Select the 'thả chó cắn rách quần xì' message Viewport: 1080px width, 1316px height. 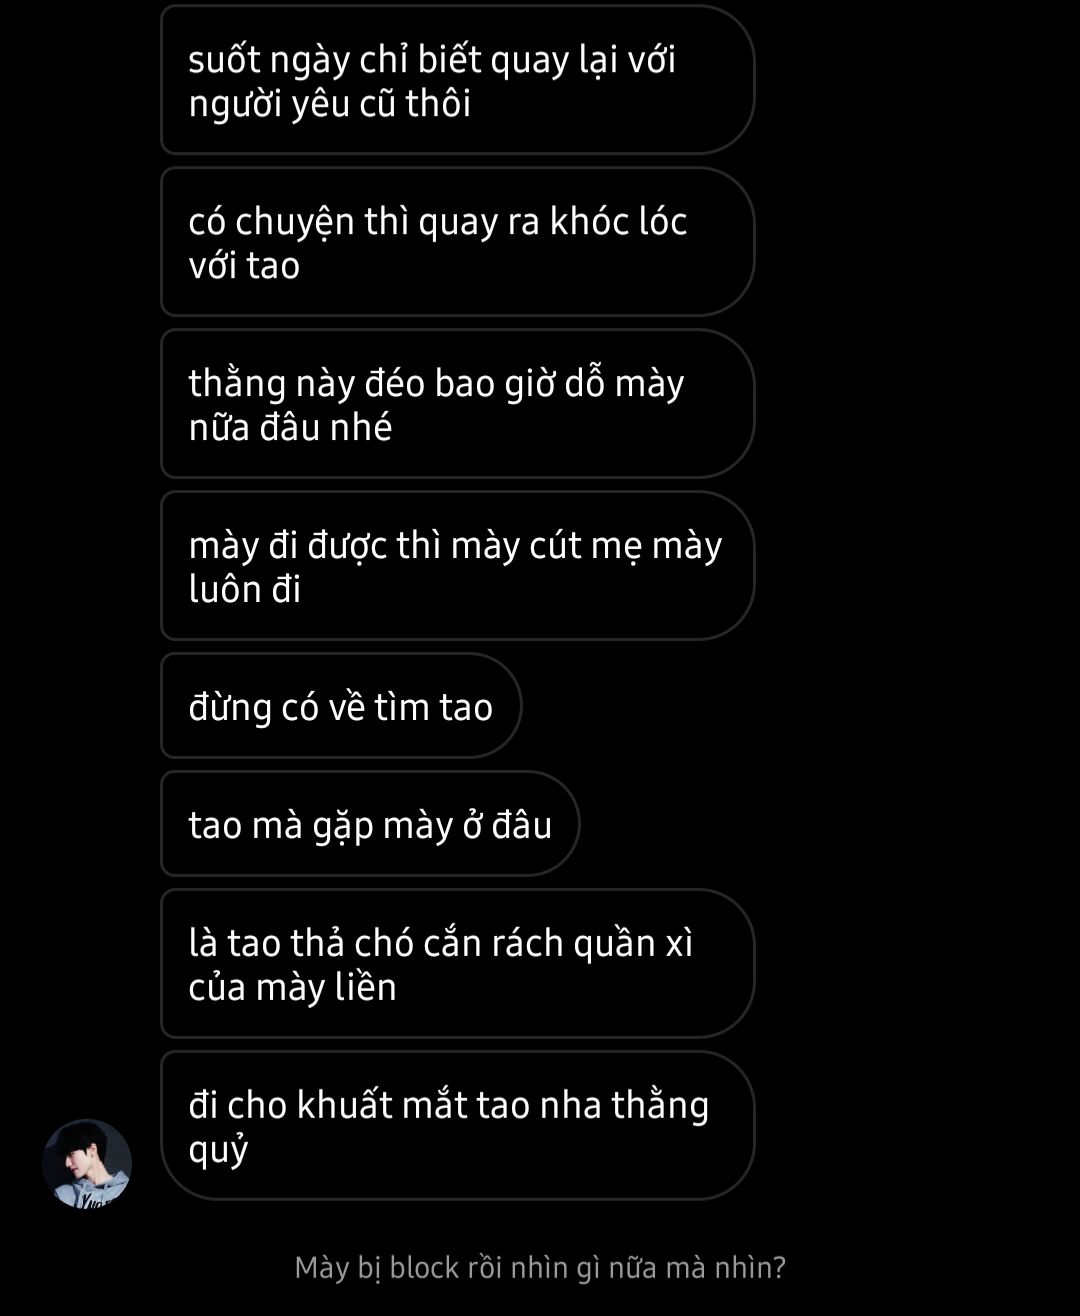(457, 964)
